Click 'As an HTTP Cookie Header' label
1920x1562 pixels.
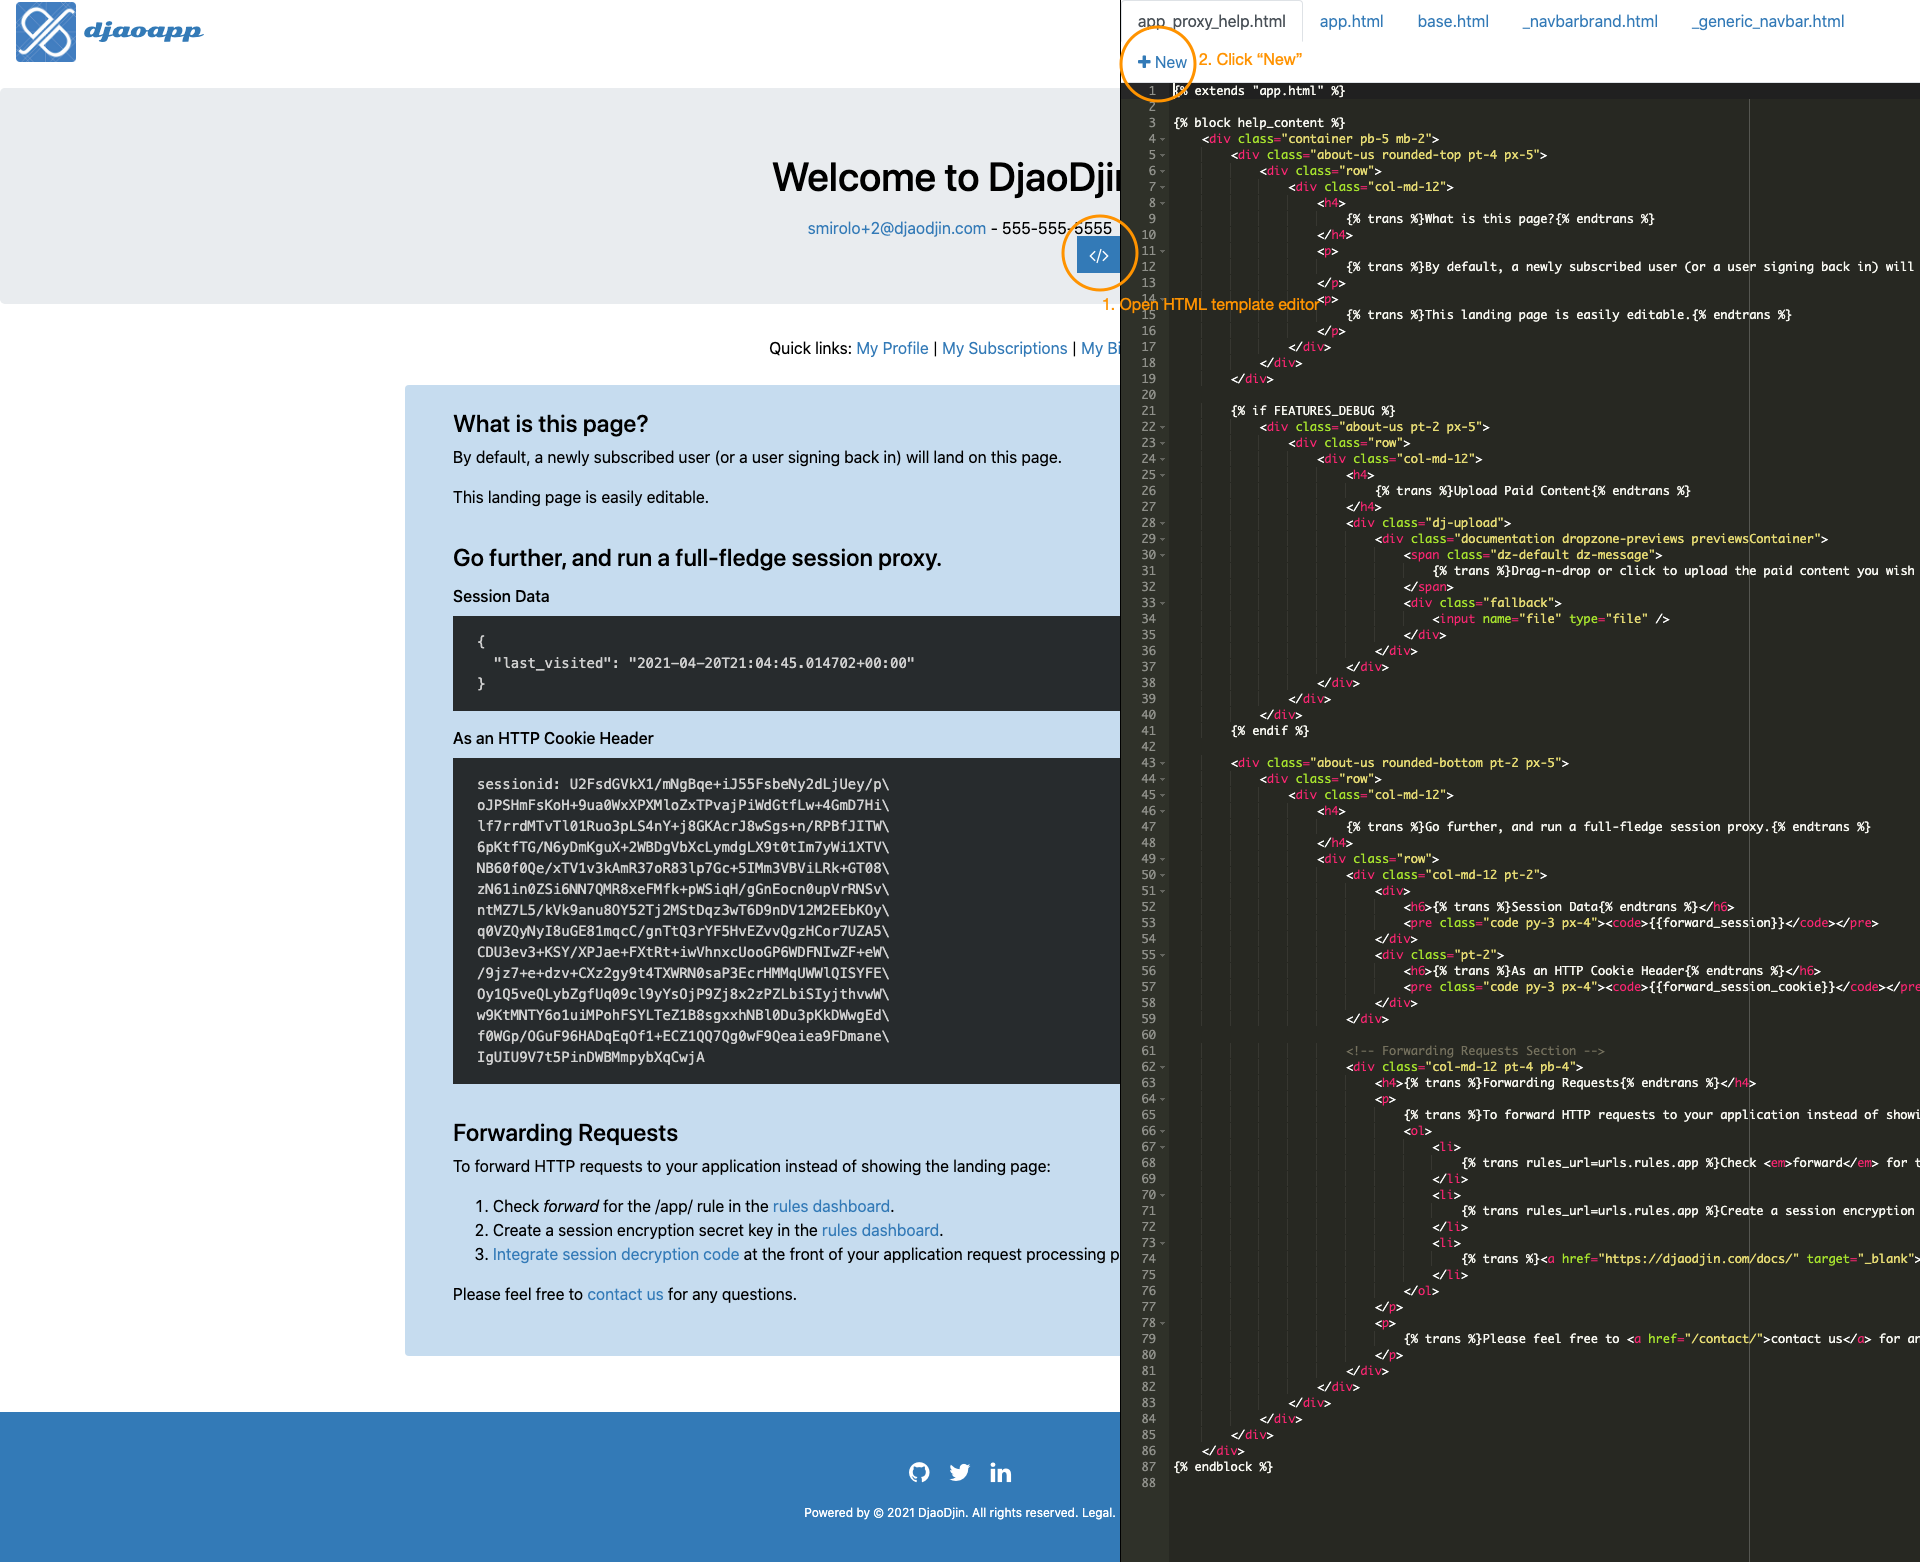tap(553, 738)
